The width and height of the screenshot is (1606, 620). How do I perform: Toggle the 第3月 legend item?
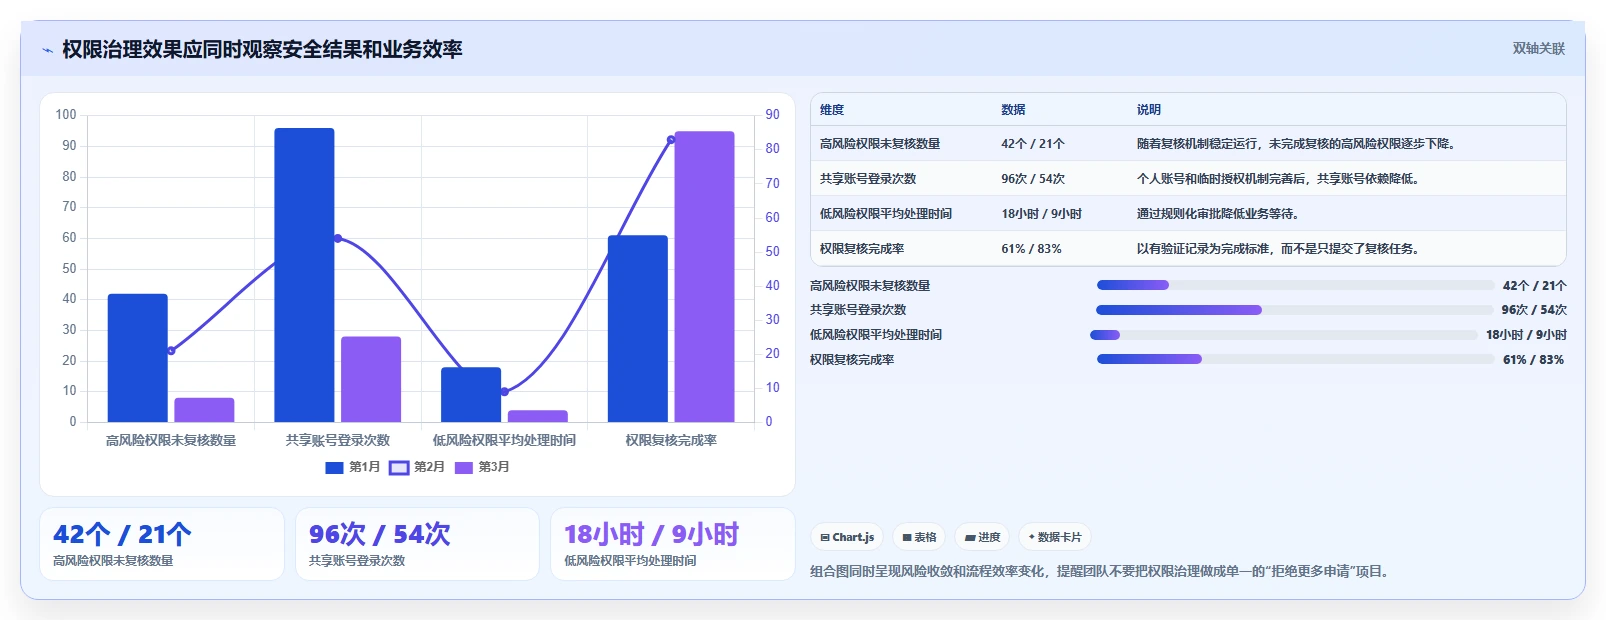[x=482, y=467]
